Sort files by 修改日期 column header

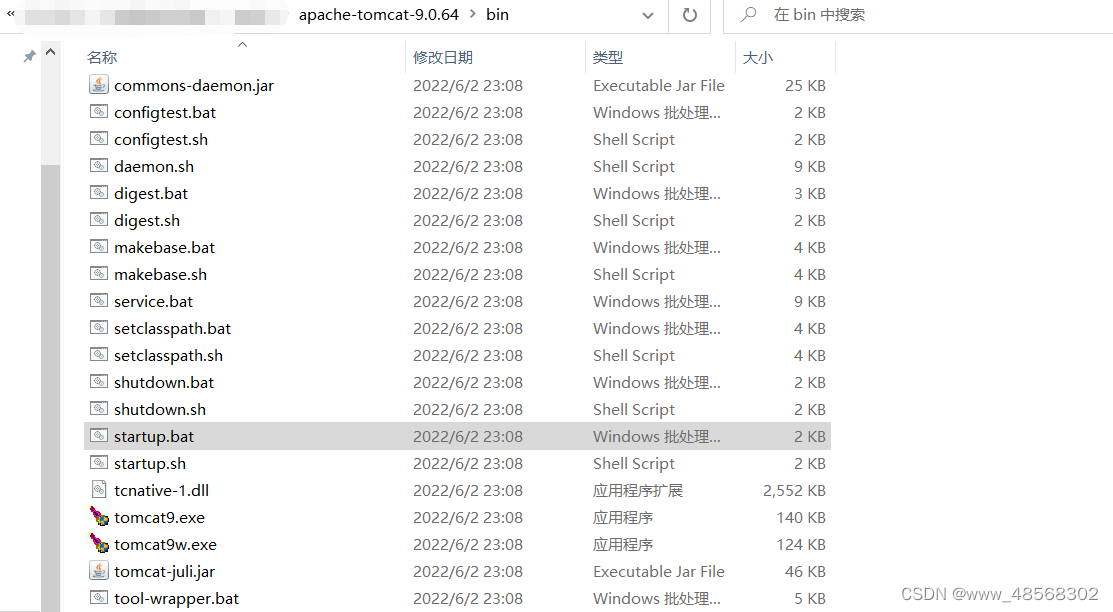[443, 57]
